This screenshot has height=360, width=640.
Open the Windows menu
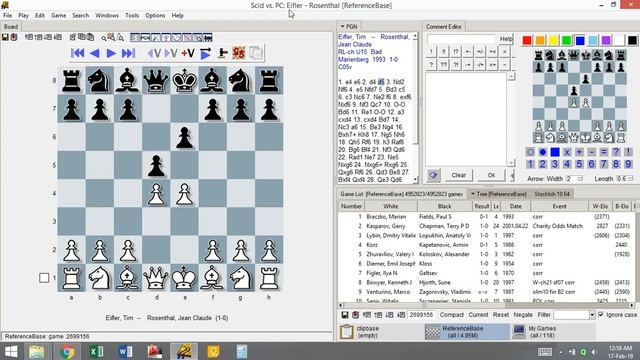(x=107, y=16)
